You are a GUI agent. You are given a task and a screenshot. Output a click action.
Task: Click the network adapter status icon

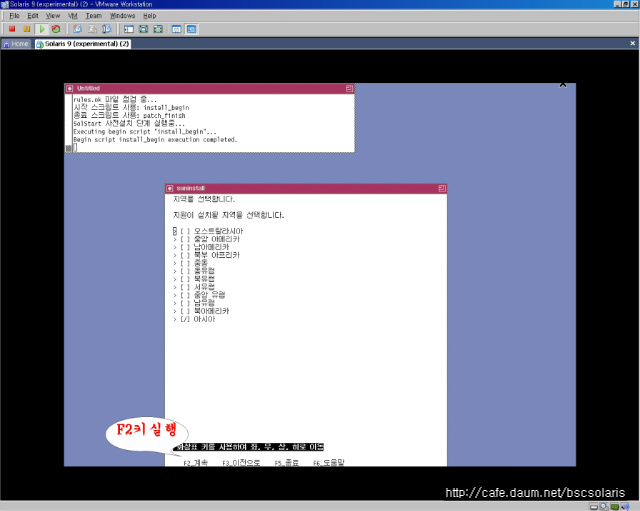(x=615, y=507)
